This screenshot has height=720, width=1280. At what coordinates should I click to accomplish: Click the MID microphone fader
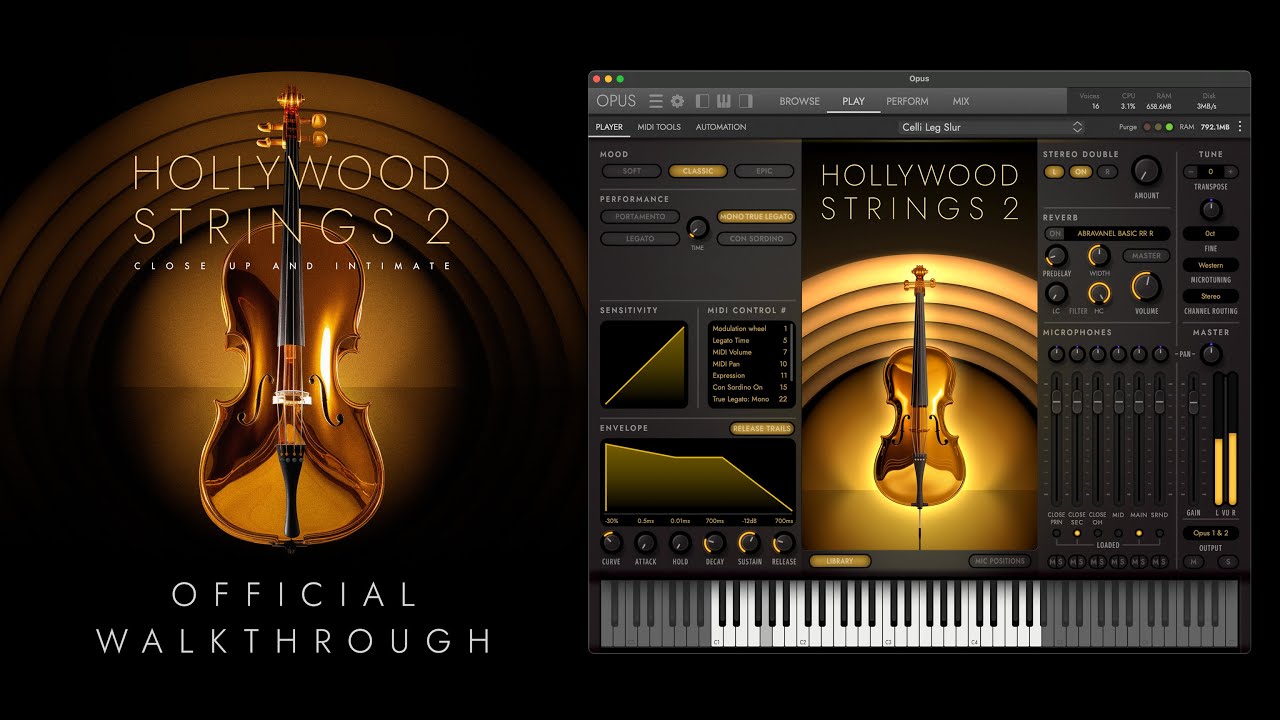click(x=1118, y=401)
